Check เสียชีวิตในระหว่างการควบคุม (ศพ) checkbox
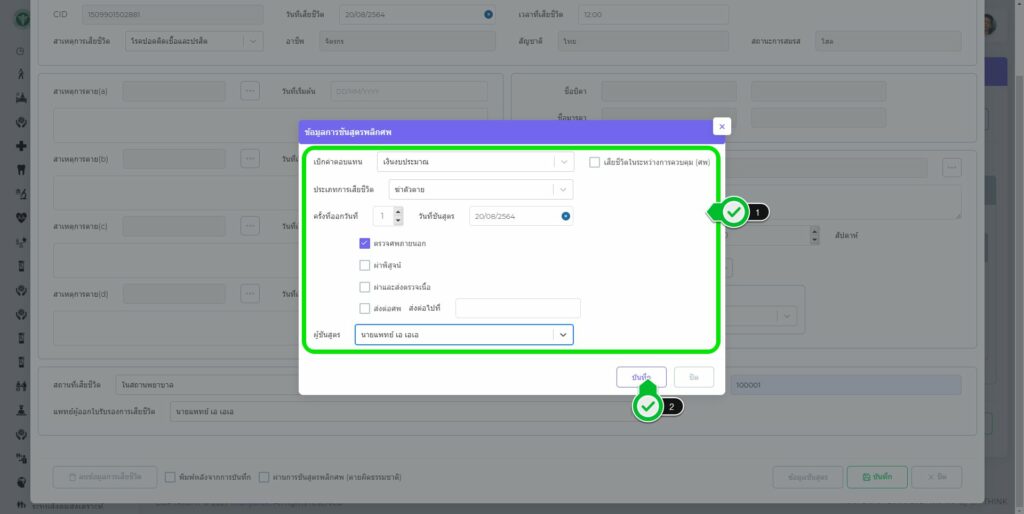This screenshot has height=514, width=1024. (x=594, y=162)
